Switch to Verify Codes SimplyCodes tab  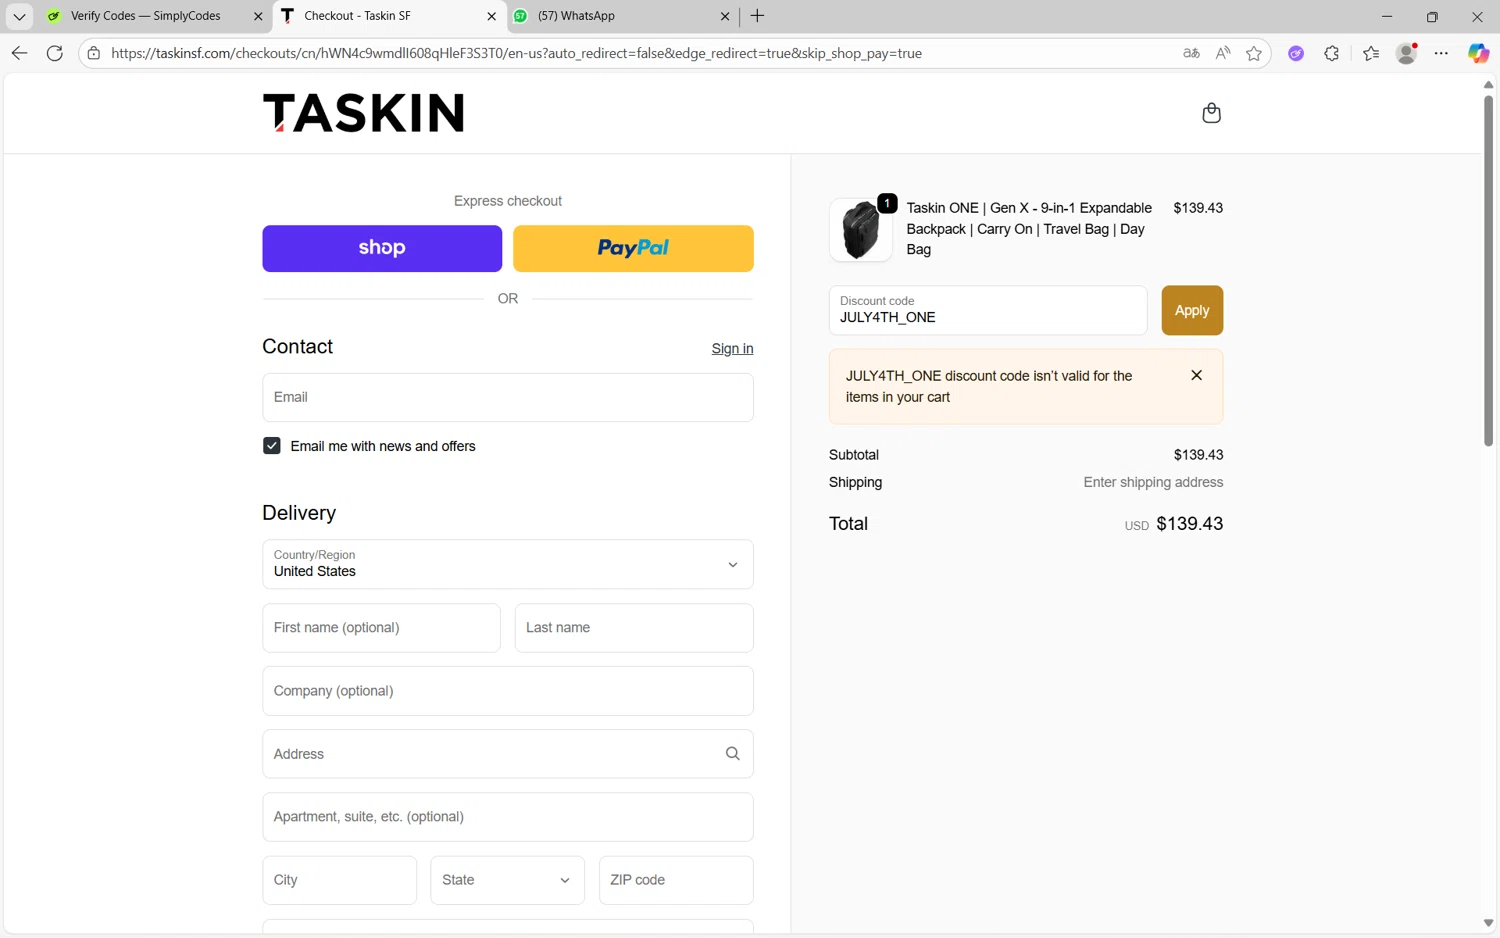(145, 16)
